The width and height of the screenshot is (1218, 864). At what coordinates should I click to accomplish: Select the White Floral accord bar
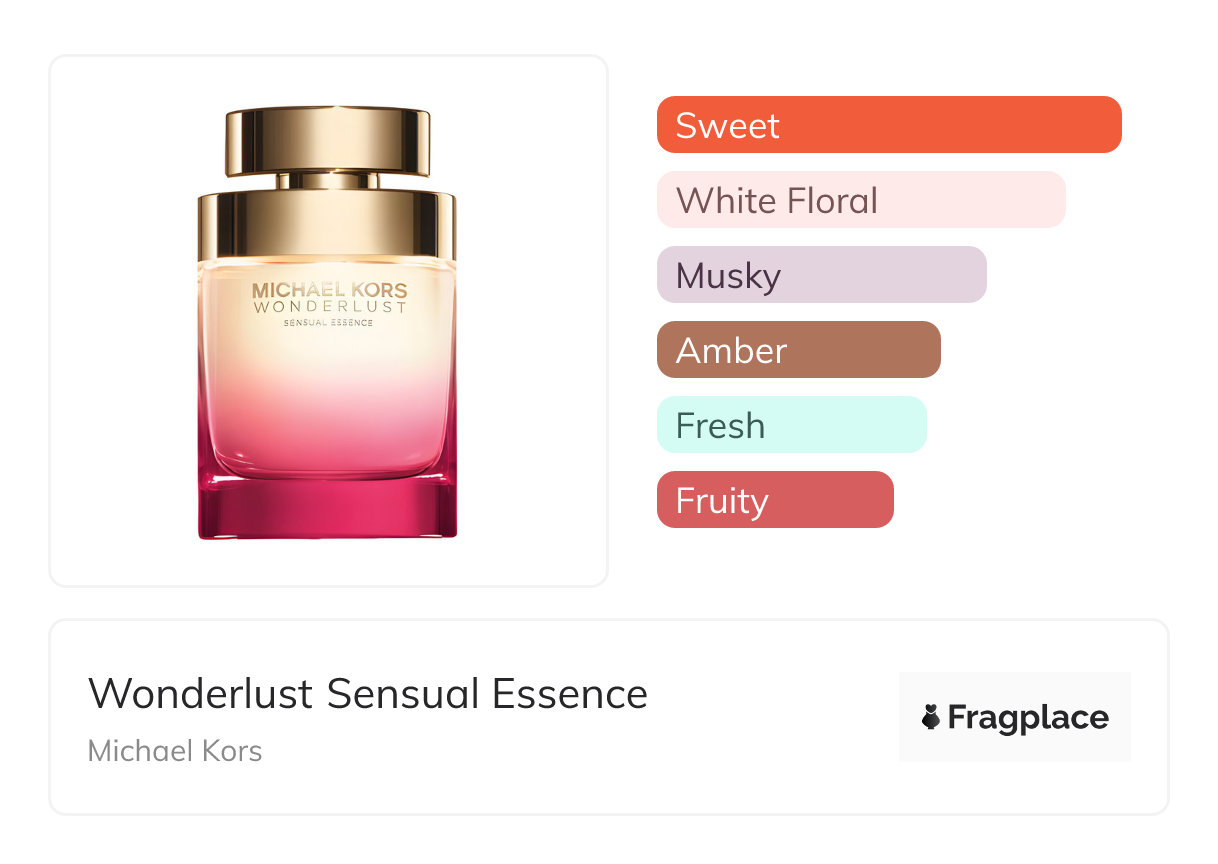click(861, 200)
